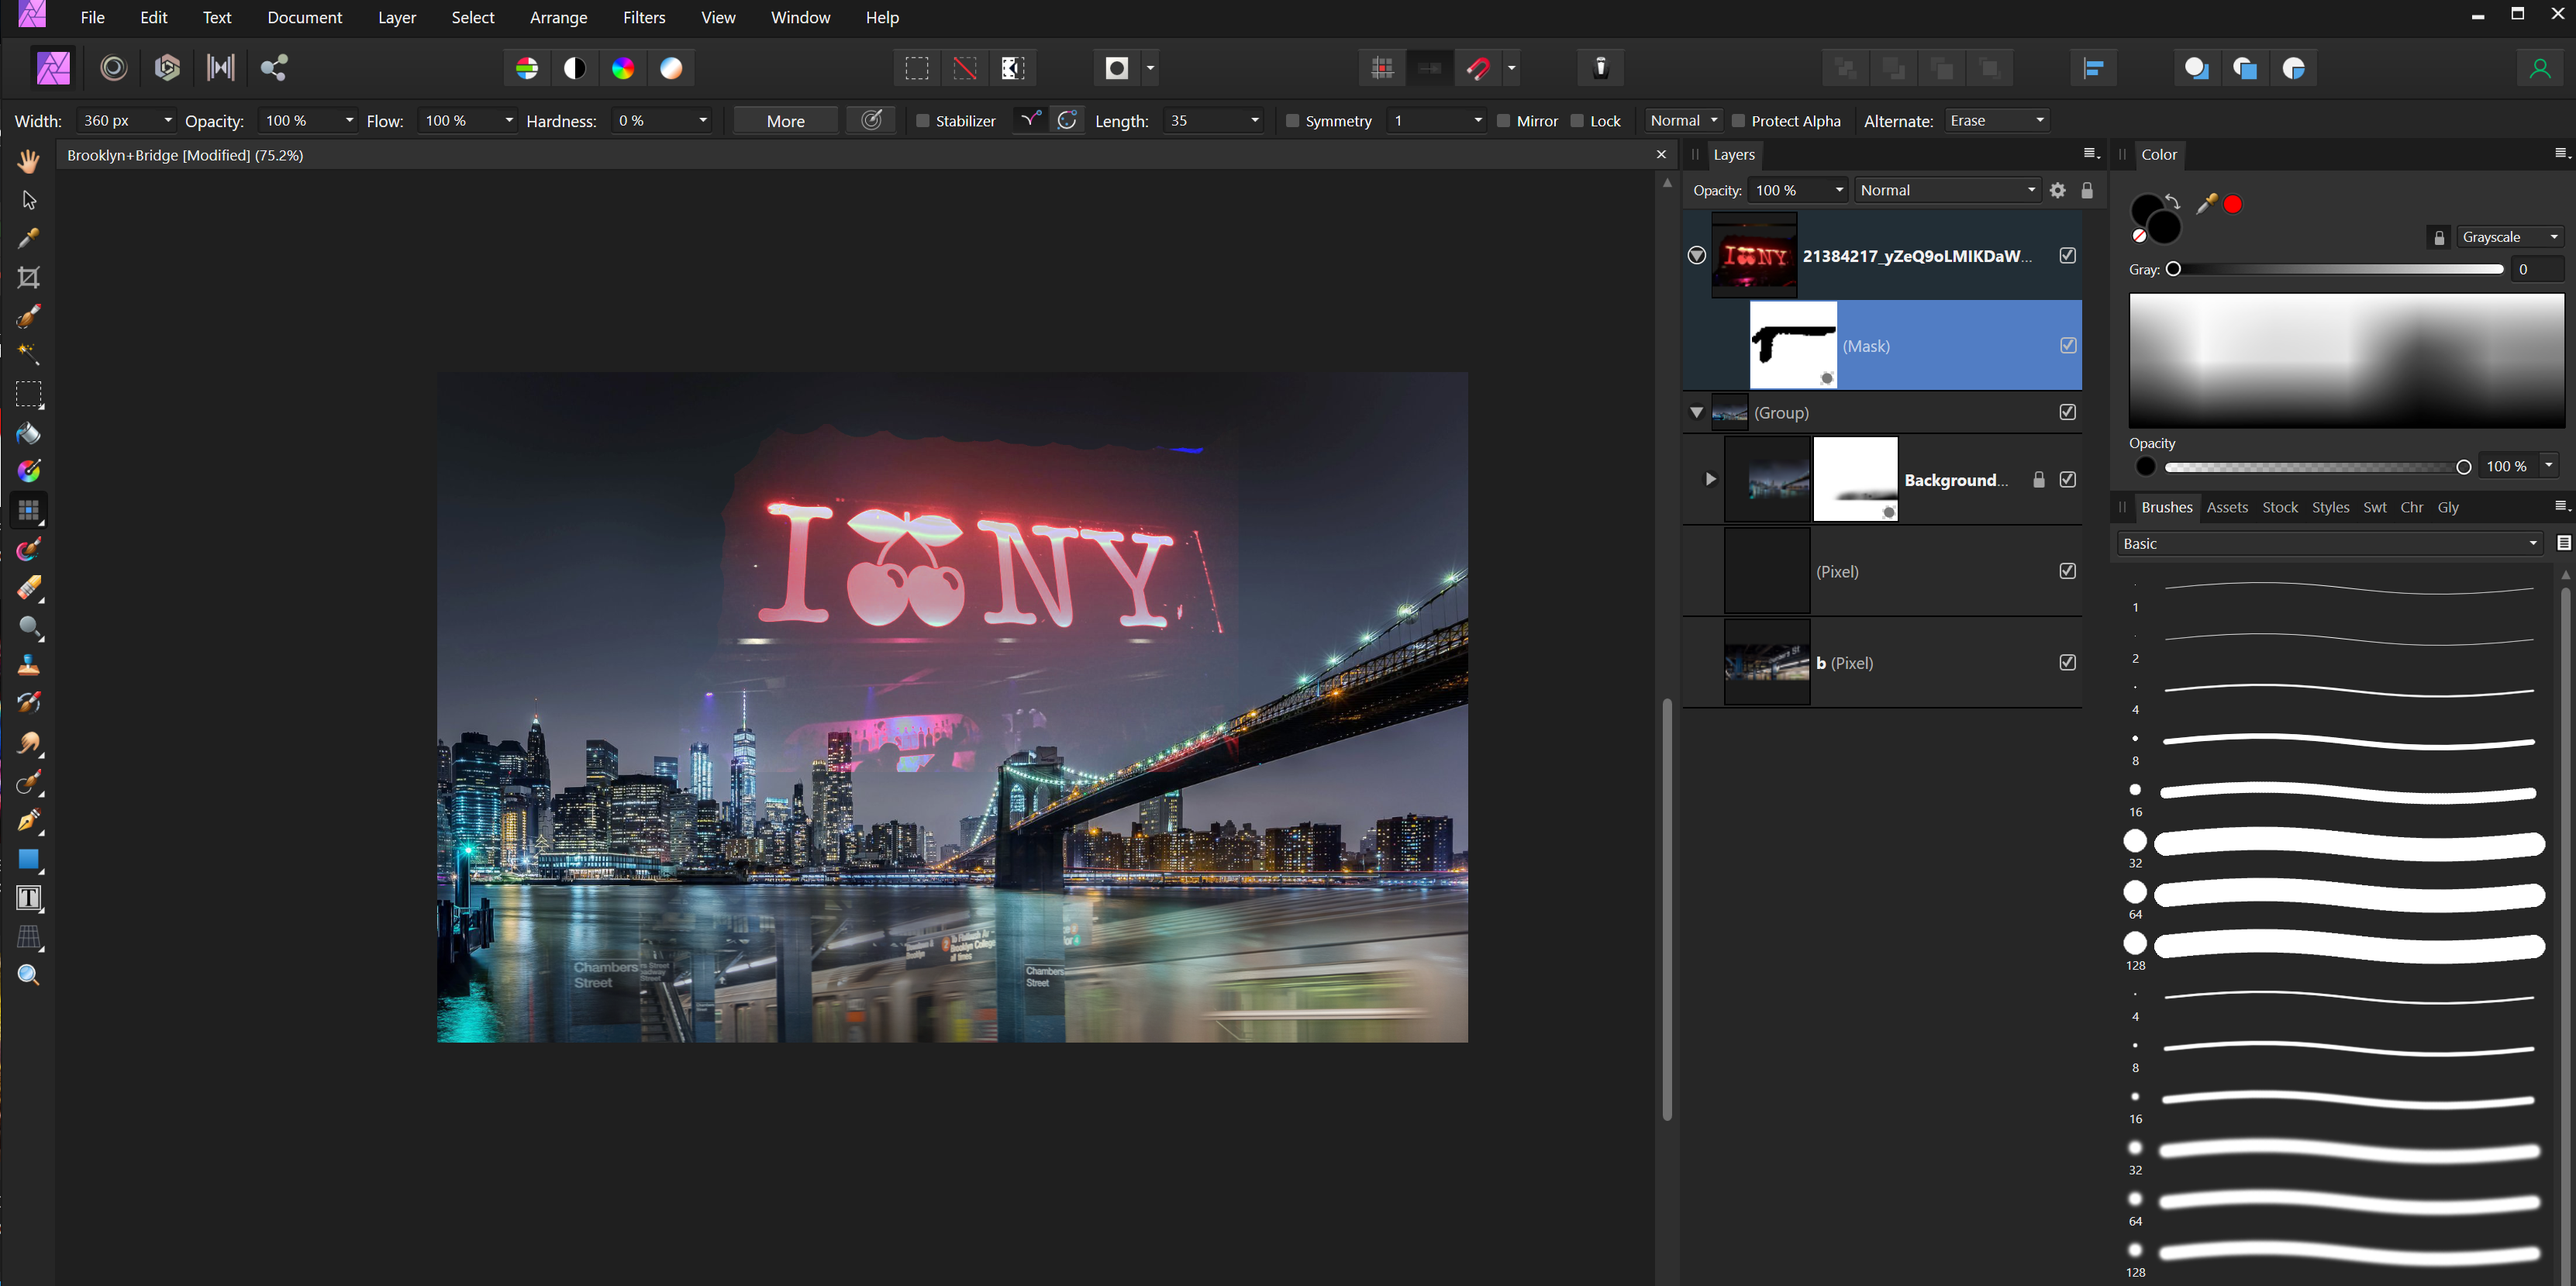Switch to the Develop Persona
The height and width of the screenshot is (1286, 2576).
coord(167,68)
